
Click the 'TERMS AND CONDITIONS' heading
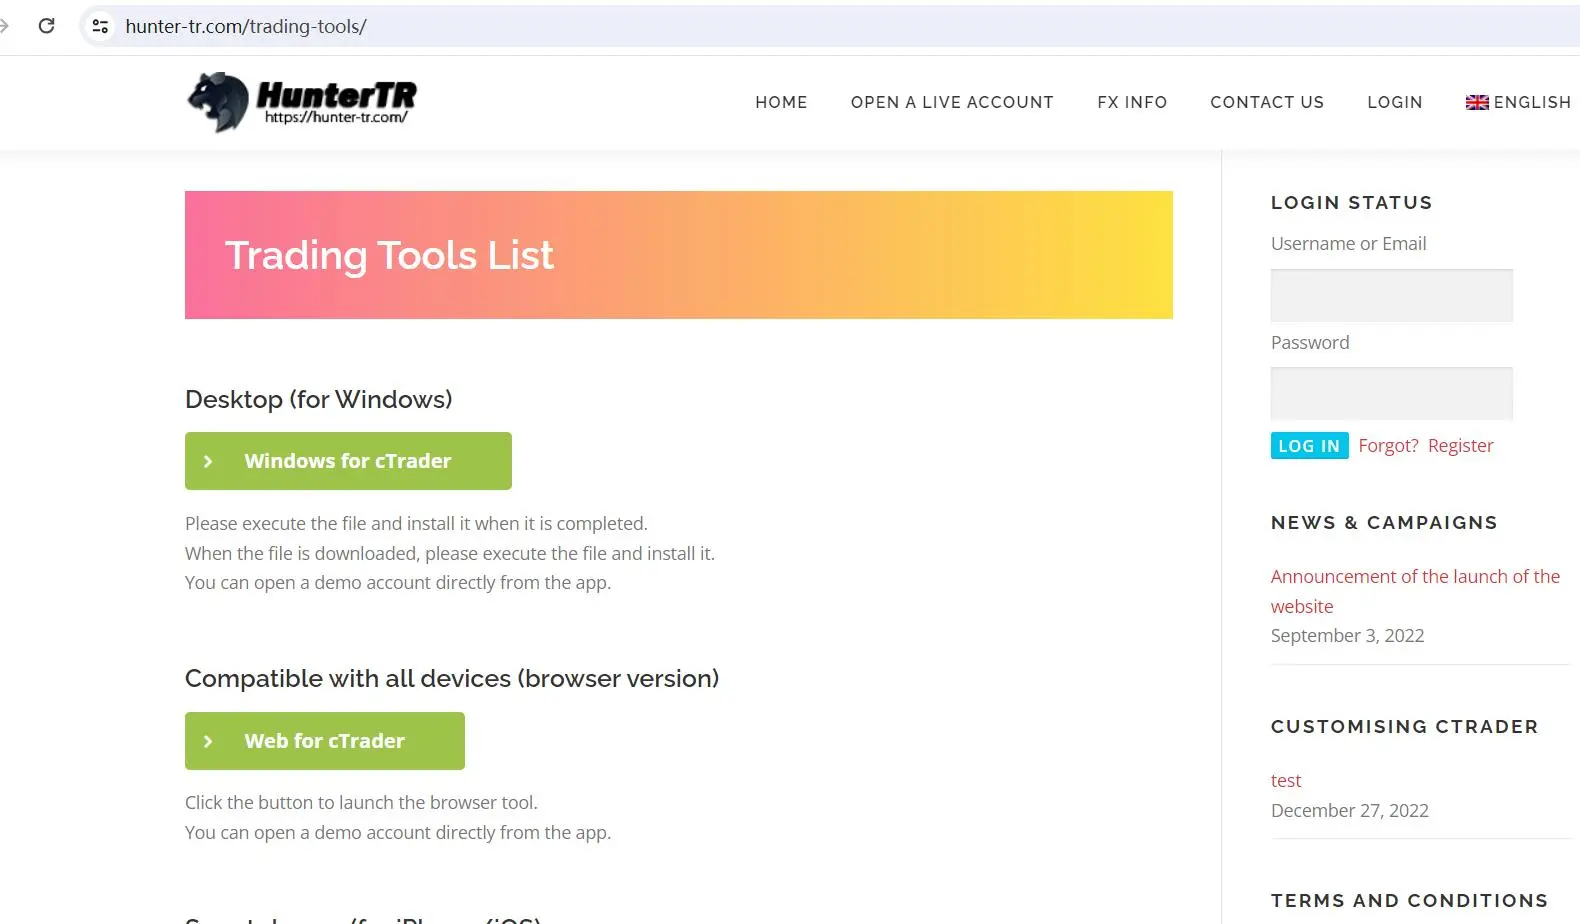(1409, 901)
